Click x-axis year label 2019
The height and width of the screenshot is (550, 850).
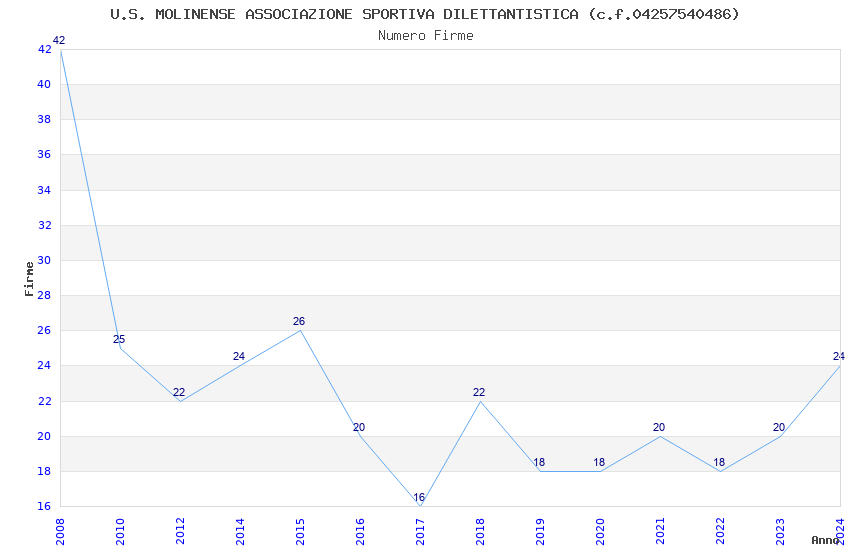[540, 532]
